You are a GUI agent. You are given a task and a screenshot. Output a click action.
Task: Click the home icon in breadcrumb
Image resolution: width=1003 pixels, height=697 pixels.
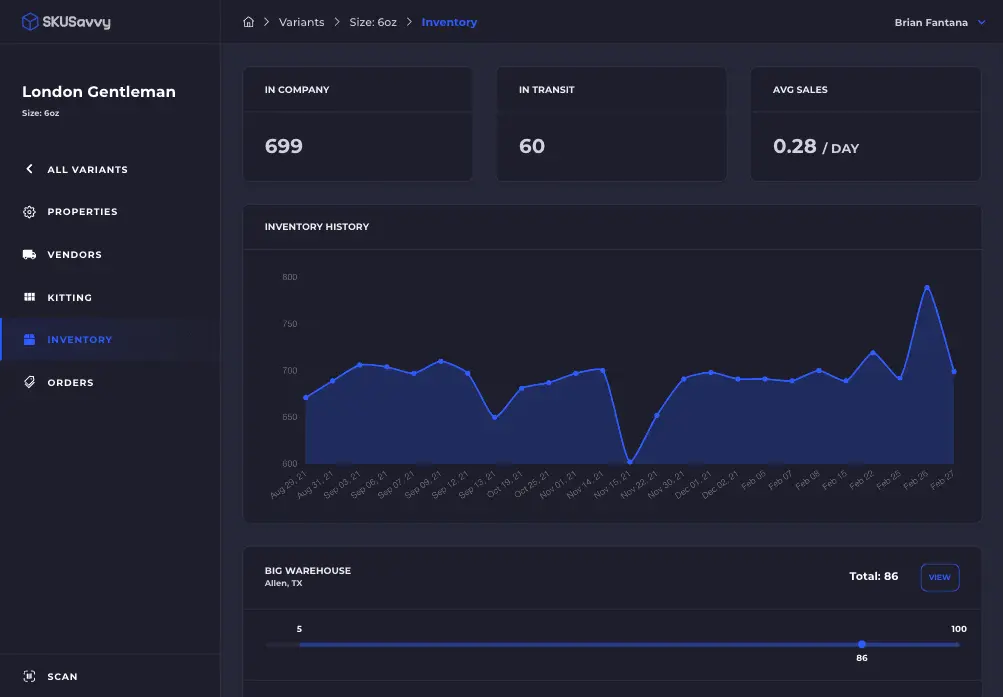pyautogui.click(x=248, y=22)
